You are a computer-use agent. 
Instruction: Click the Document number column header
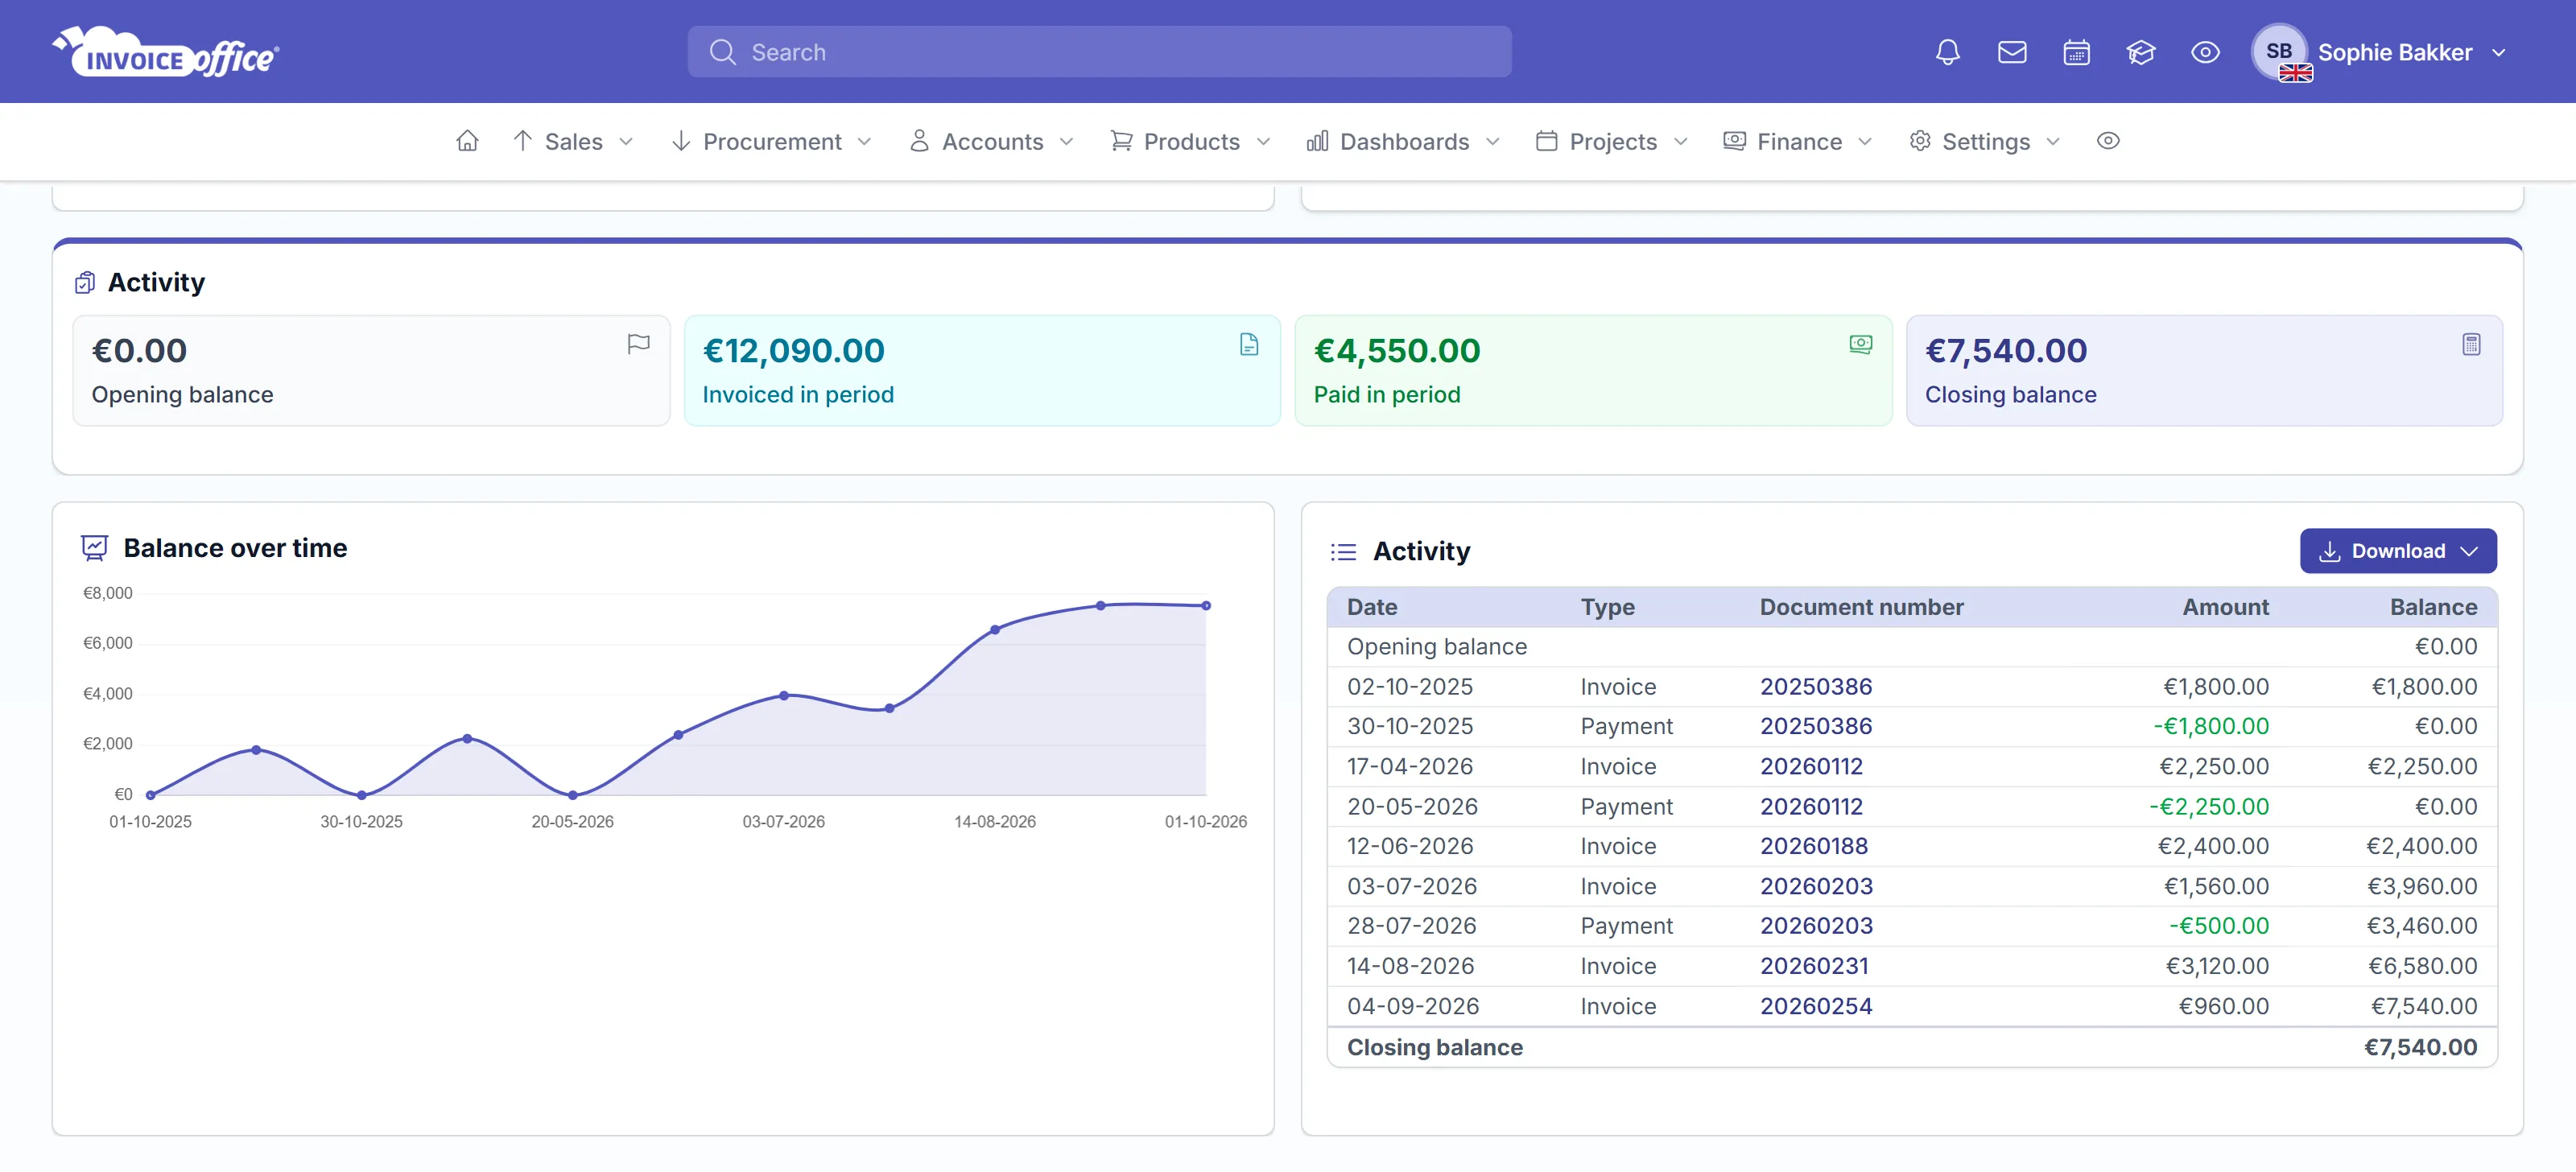1861,608
